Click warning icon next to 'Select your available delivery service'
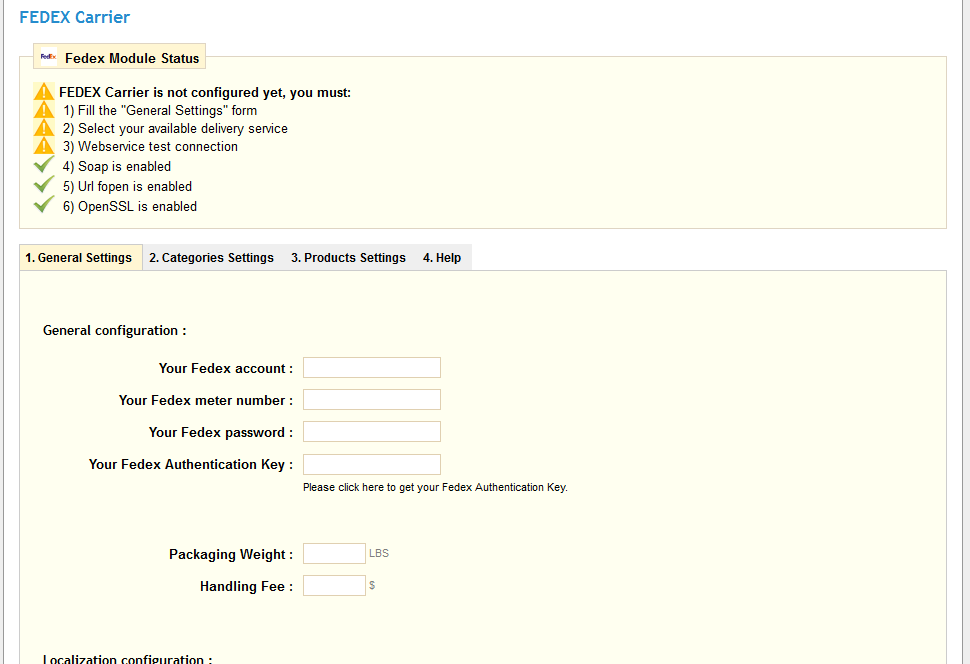Image resolution: width=970 pixels, height=664 pixels. (44, 128)
